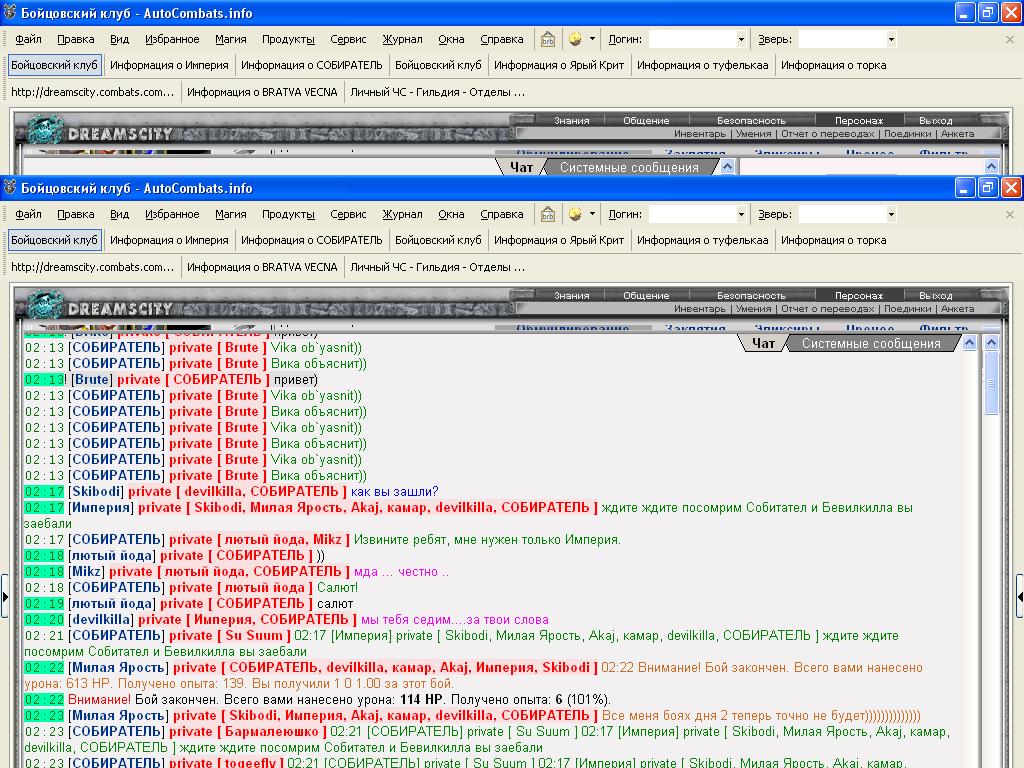Viewport: 1024px width, 768px height.
Task: Open the Сервис menu in the front window
Action: [x=348, y=214]
